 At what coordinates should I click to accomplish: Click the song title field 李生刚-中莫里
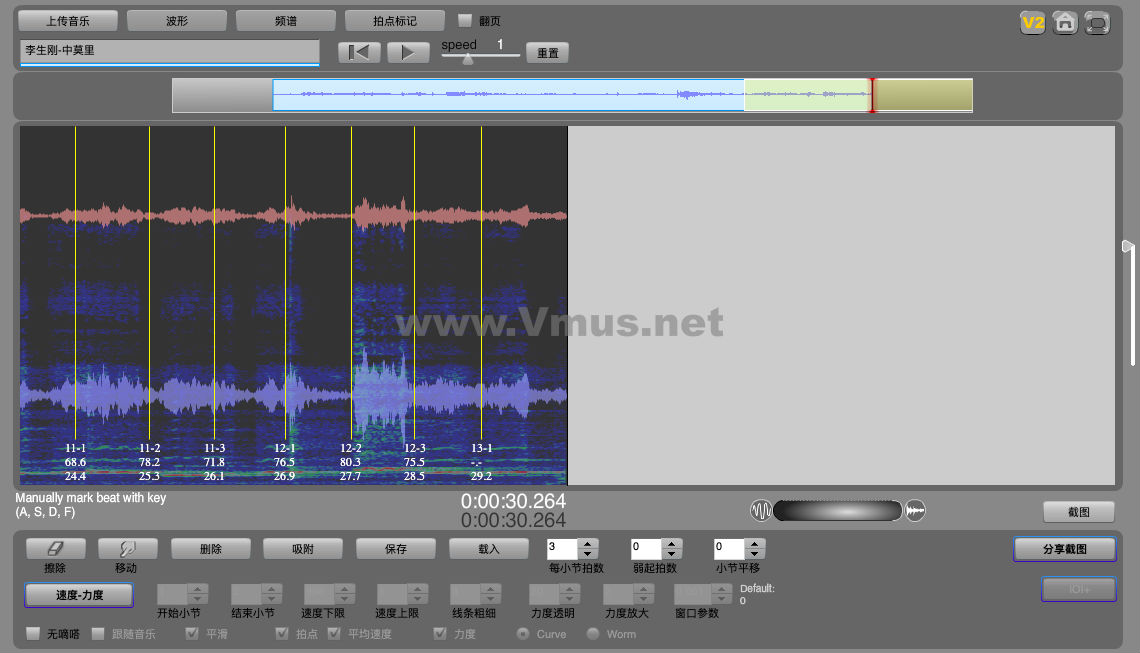(169, 52)
